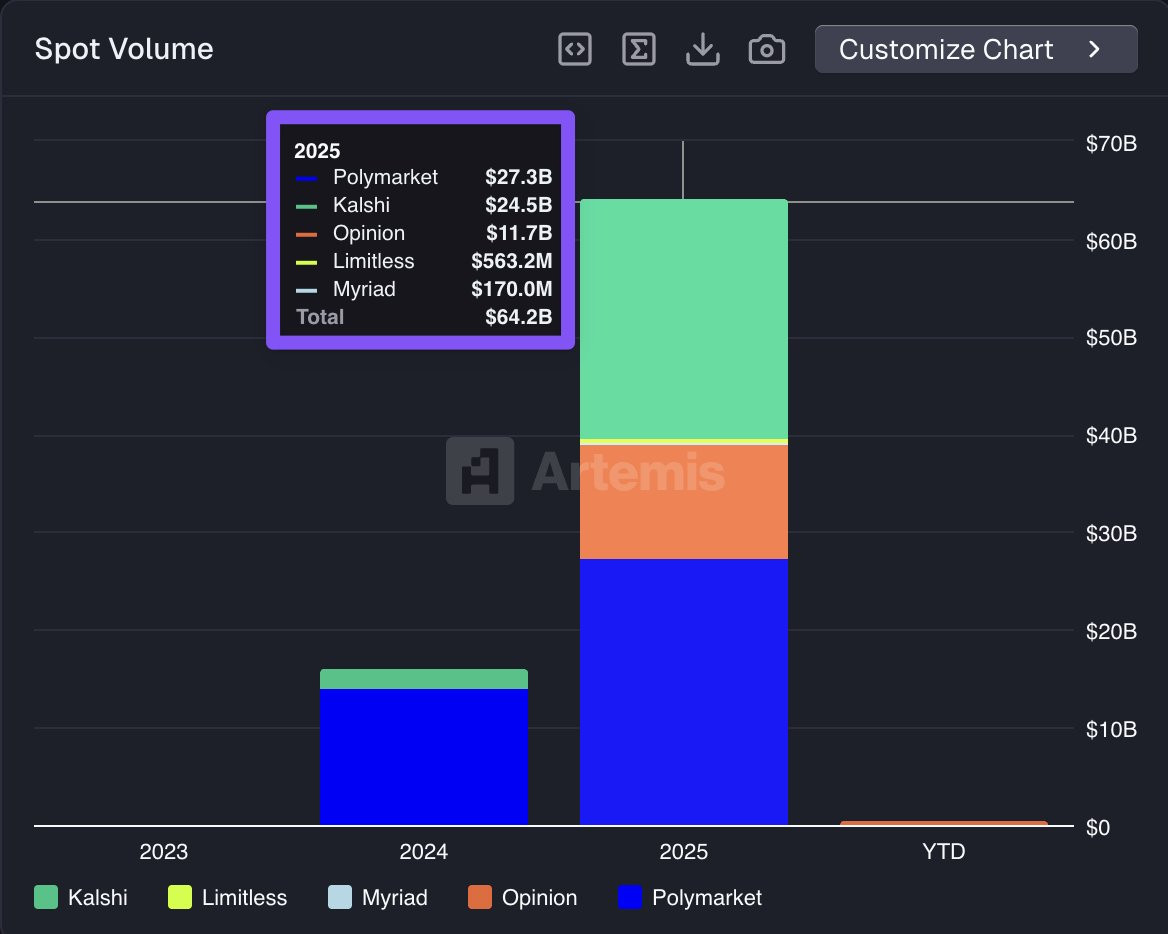Click the Opinion orange legend swatch
The image size is (1168, 934).
click(480, 898)
